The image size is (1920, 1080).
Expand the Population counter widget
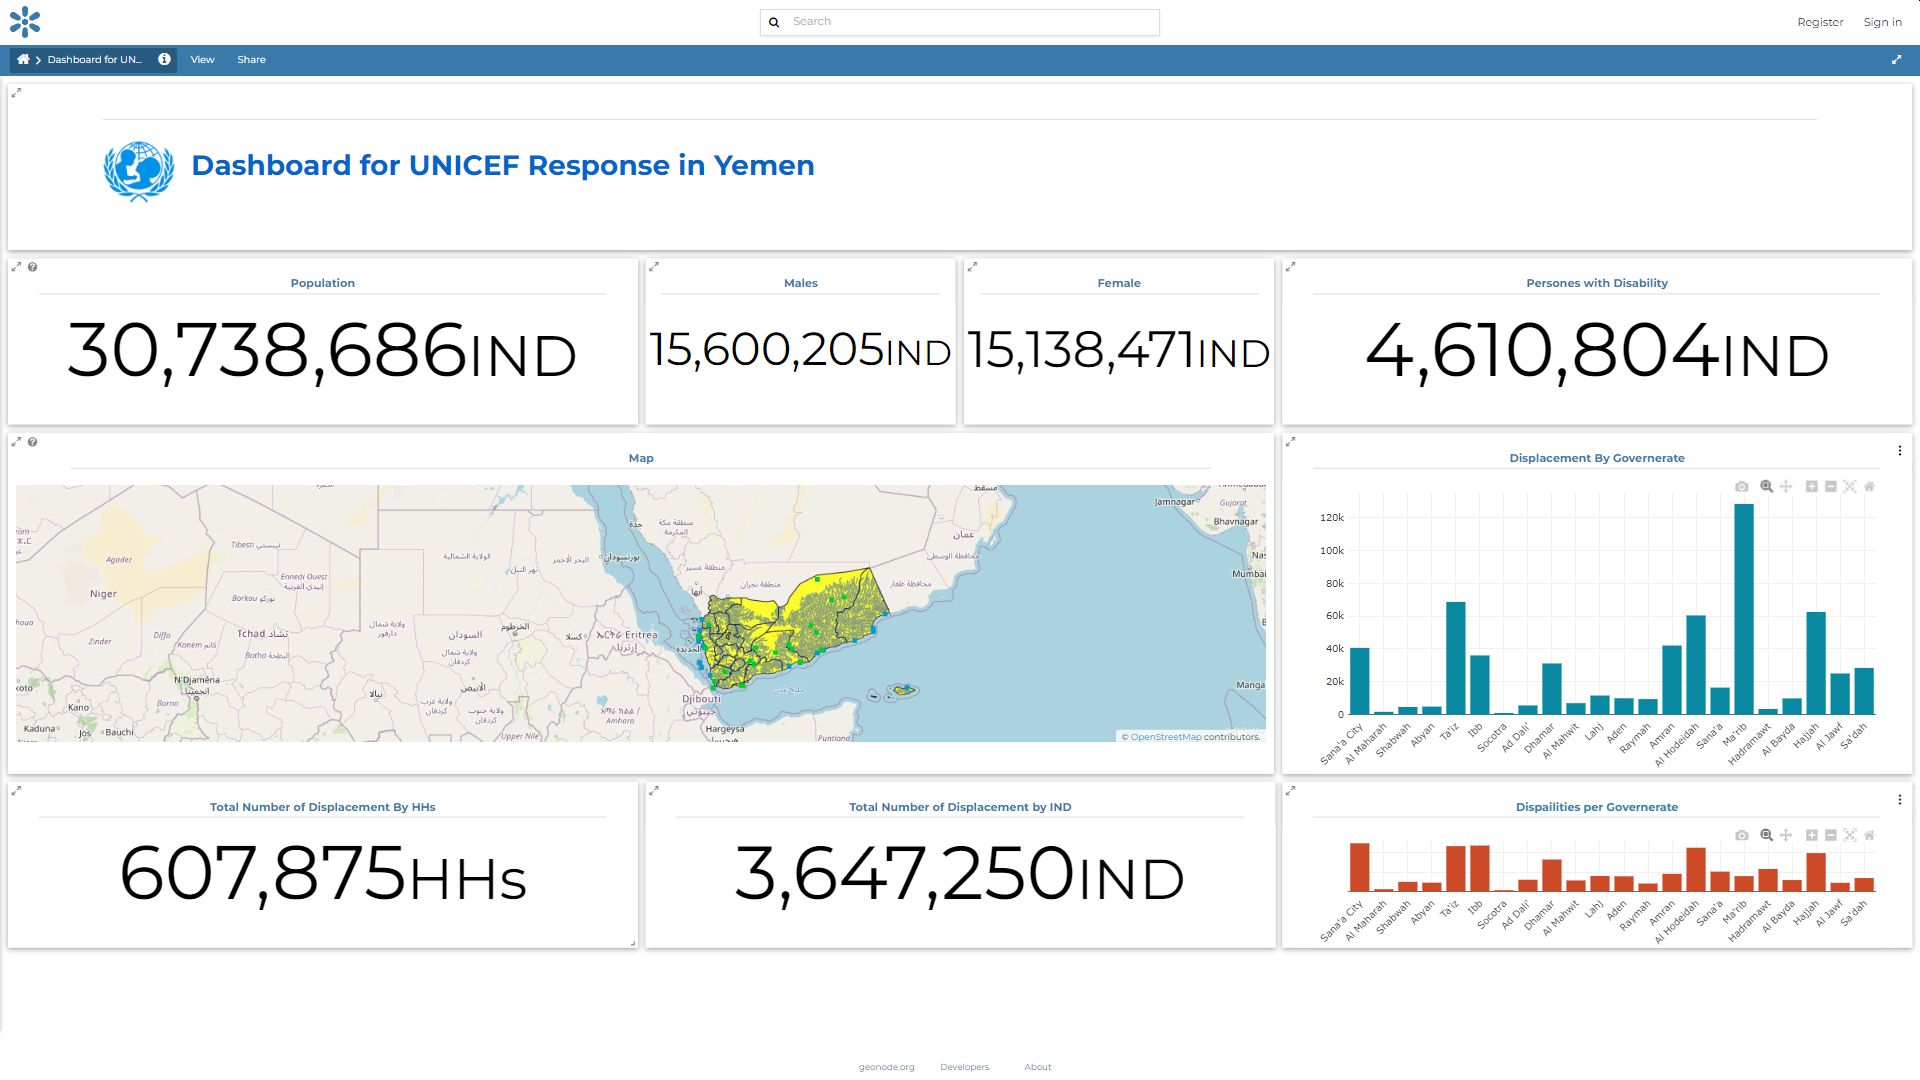coord(16,267)
